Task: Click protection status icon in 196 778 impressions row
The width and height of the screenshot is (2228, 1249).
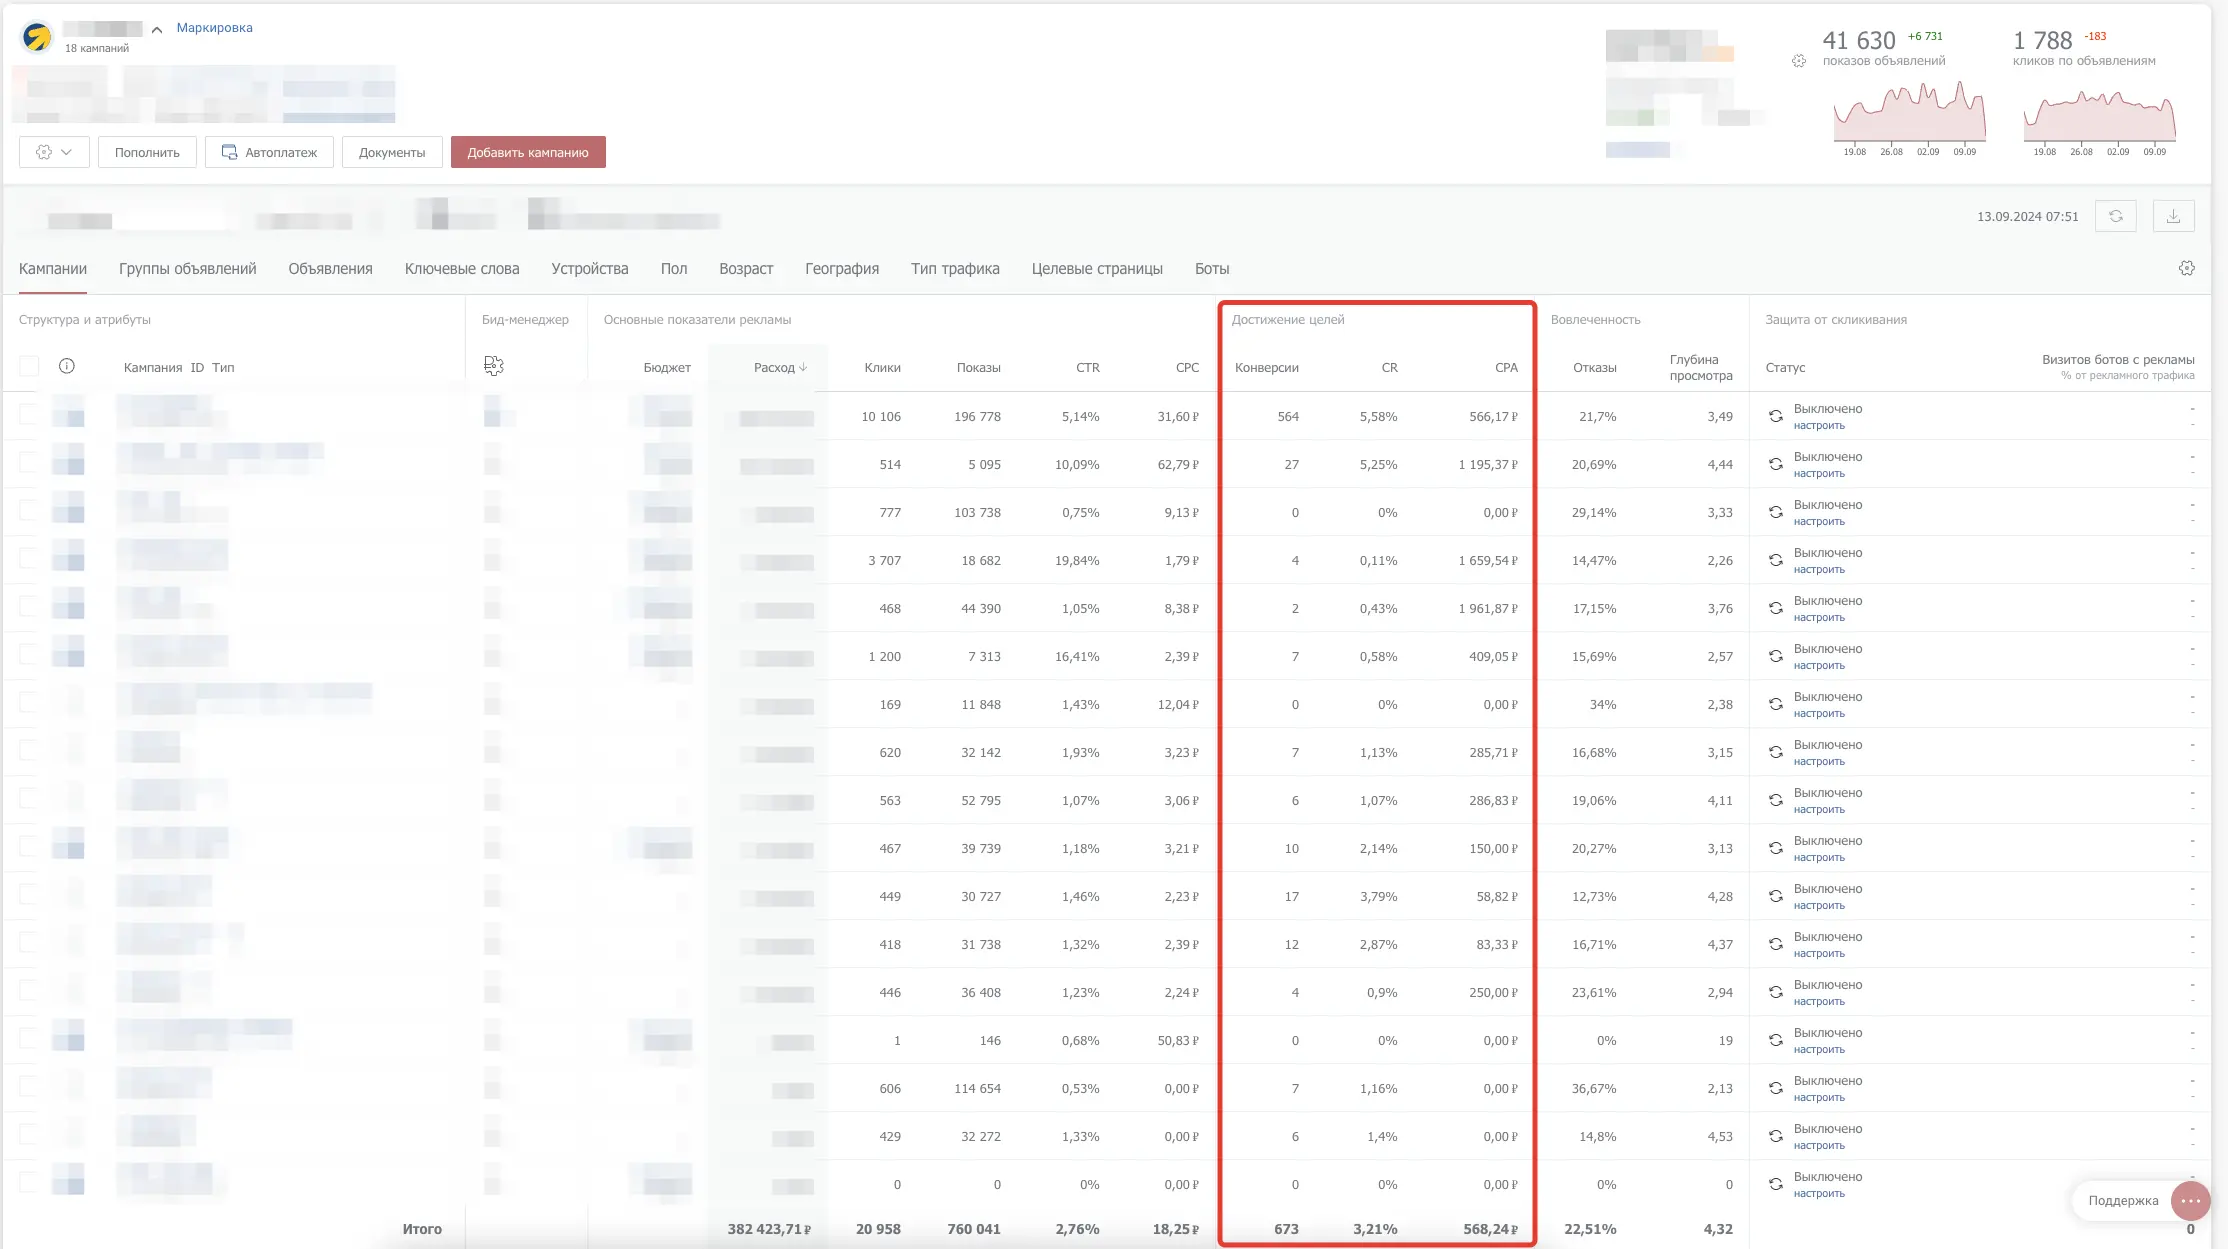Action: (1776, 416)
